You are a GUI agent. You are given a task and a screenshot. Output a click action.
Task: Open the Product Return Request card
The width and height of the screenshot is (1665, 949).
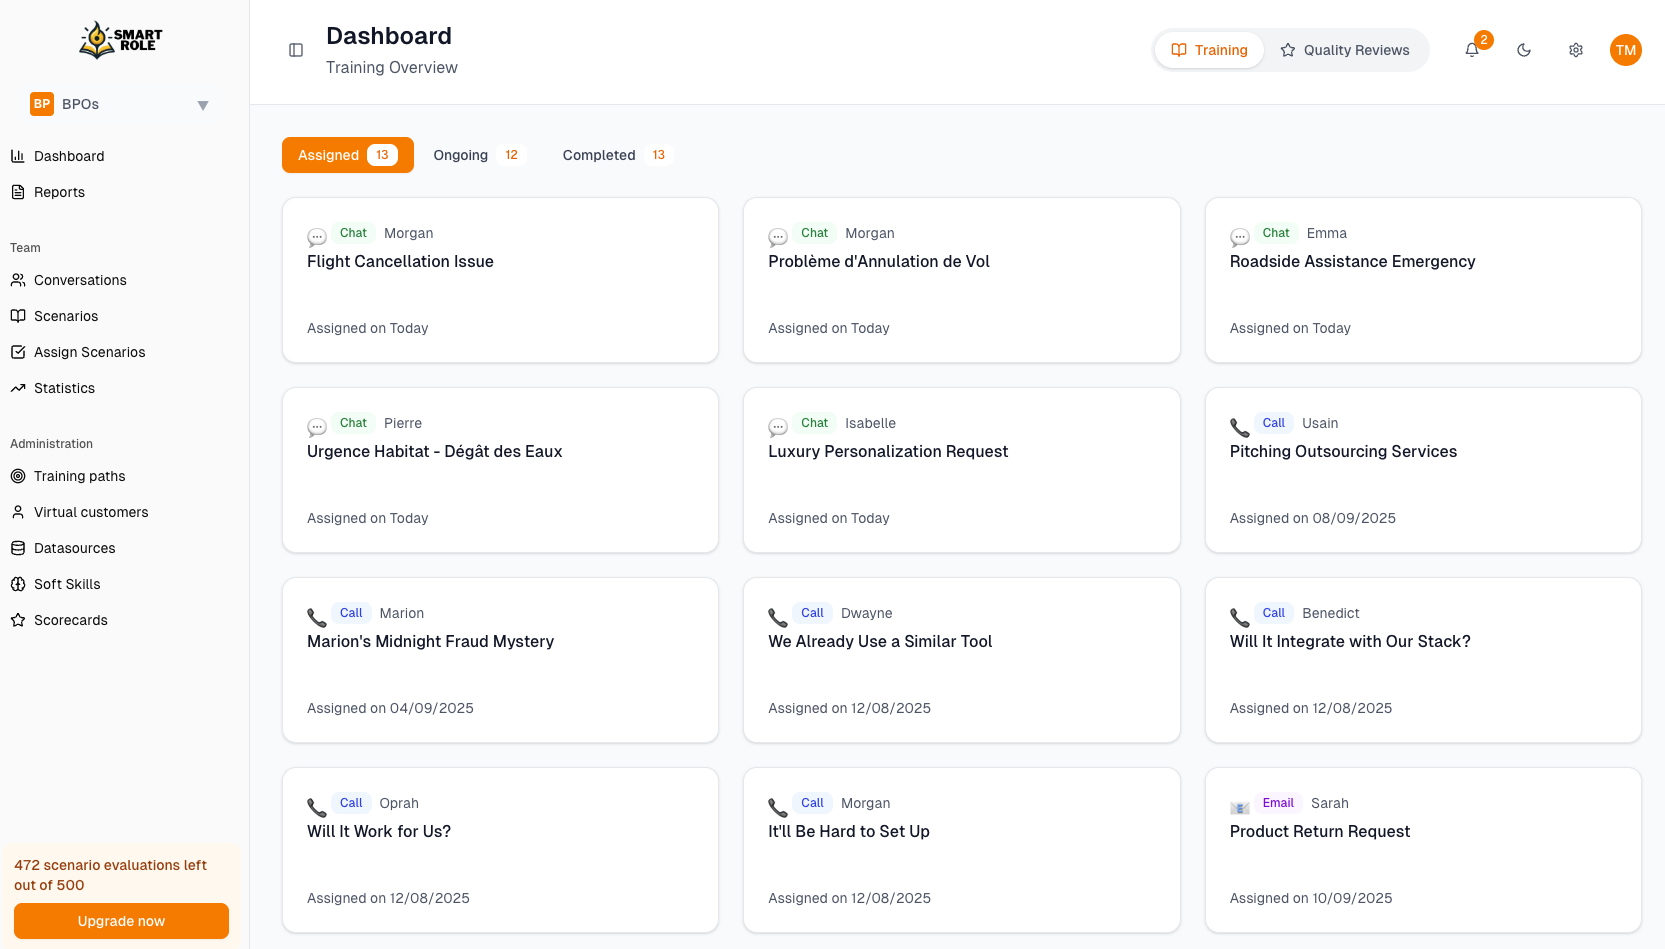(1422, 850)
